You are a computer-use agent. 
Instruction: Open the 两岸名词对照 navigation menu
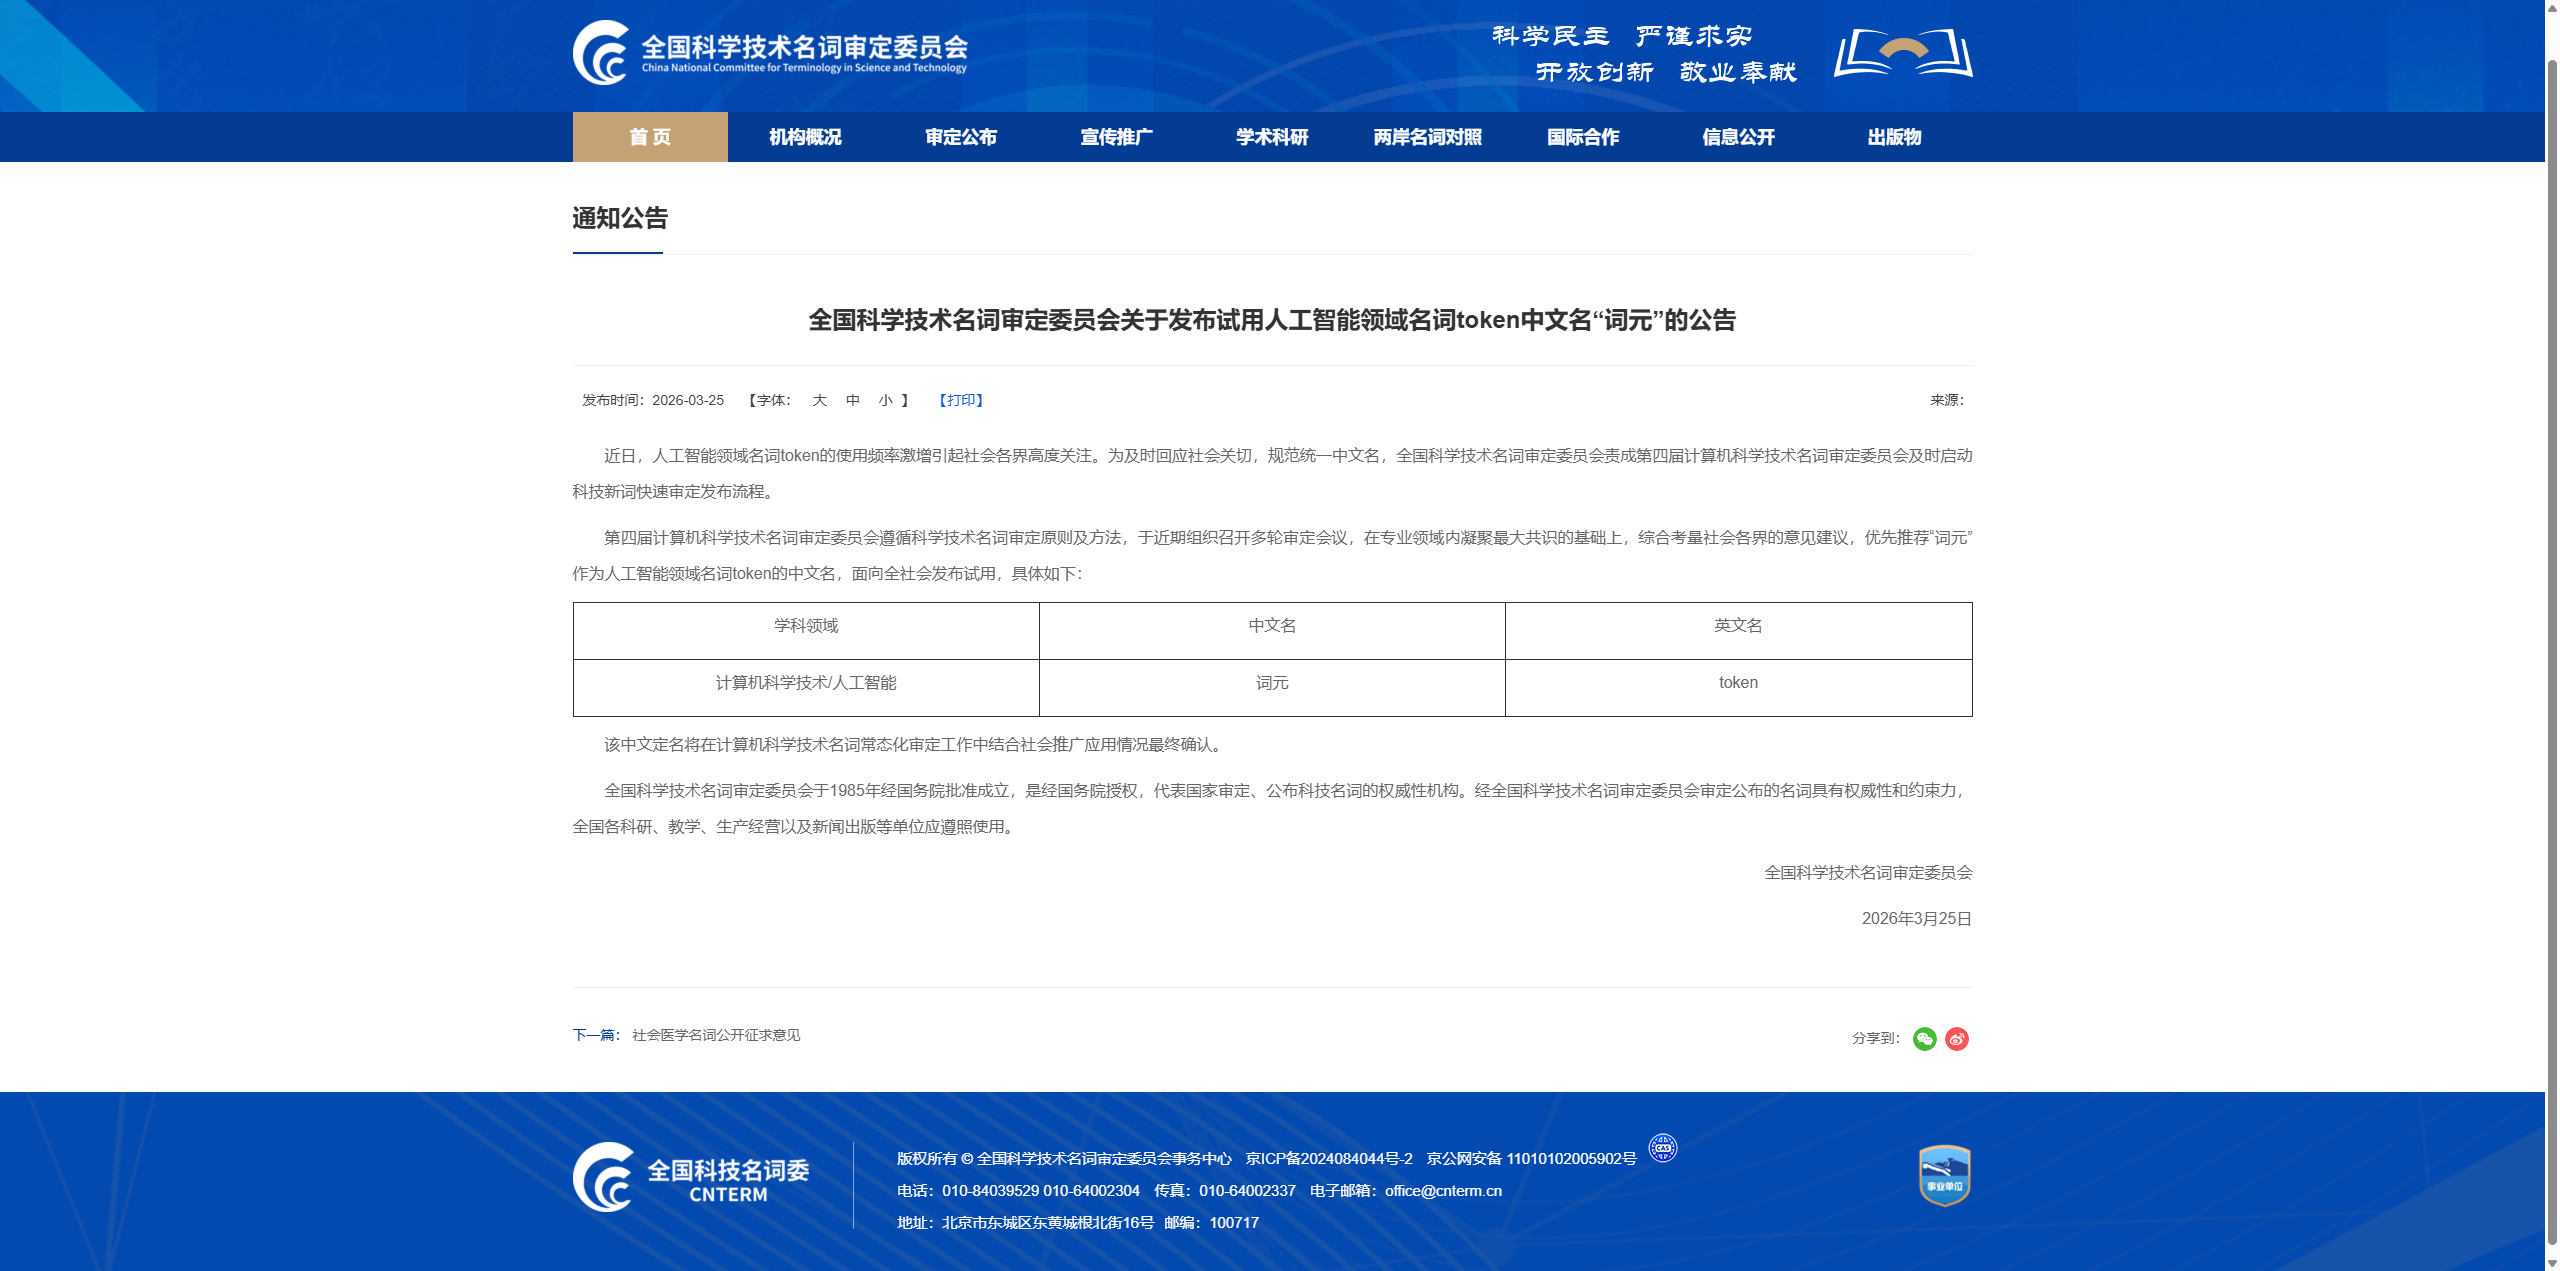(x=1426, y=137)
